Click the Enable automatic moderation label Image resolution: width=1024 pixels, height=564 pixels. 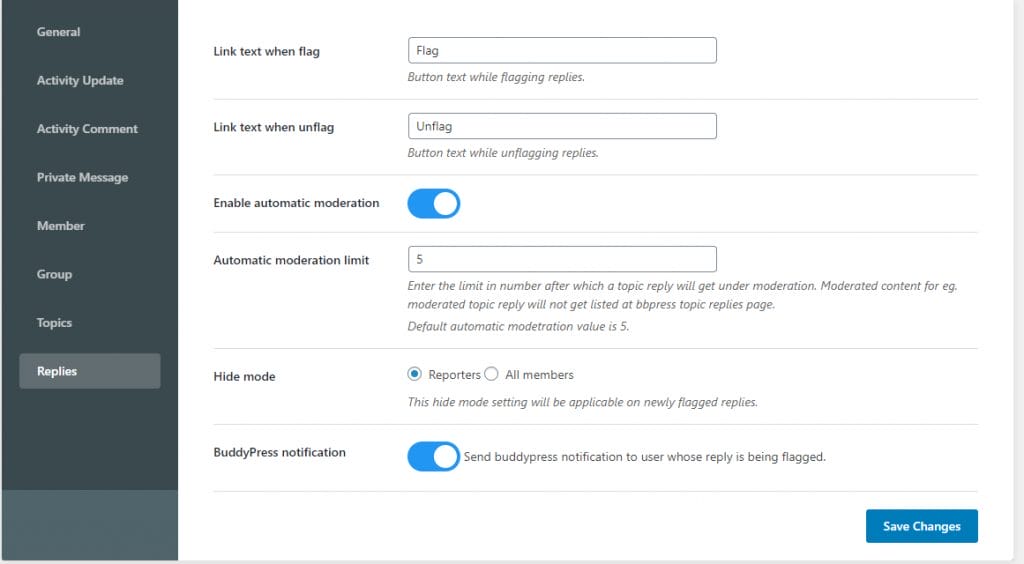click(296, 203)
